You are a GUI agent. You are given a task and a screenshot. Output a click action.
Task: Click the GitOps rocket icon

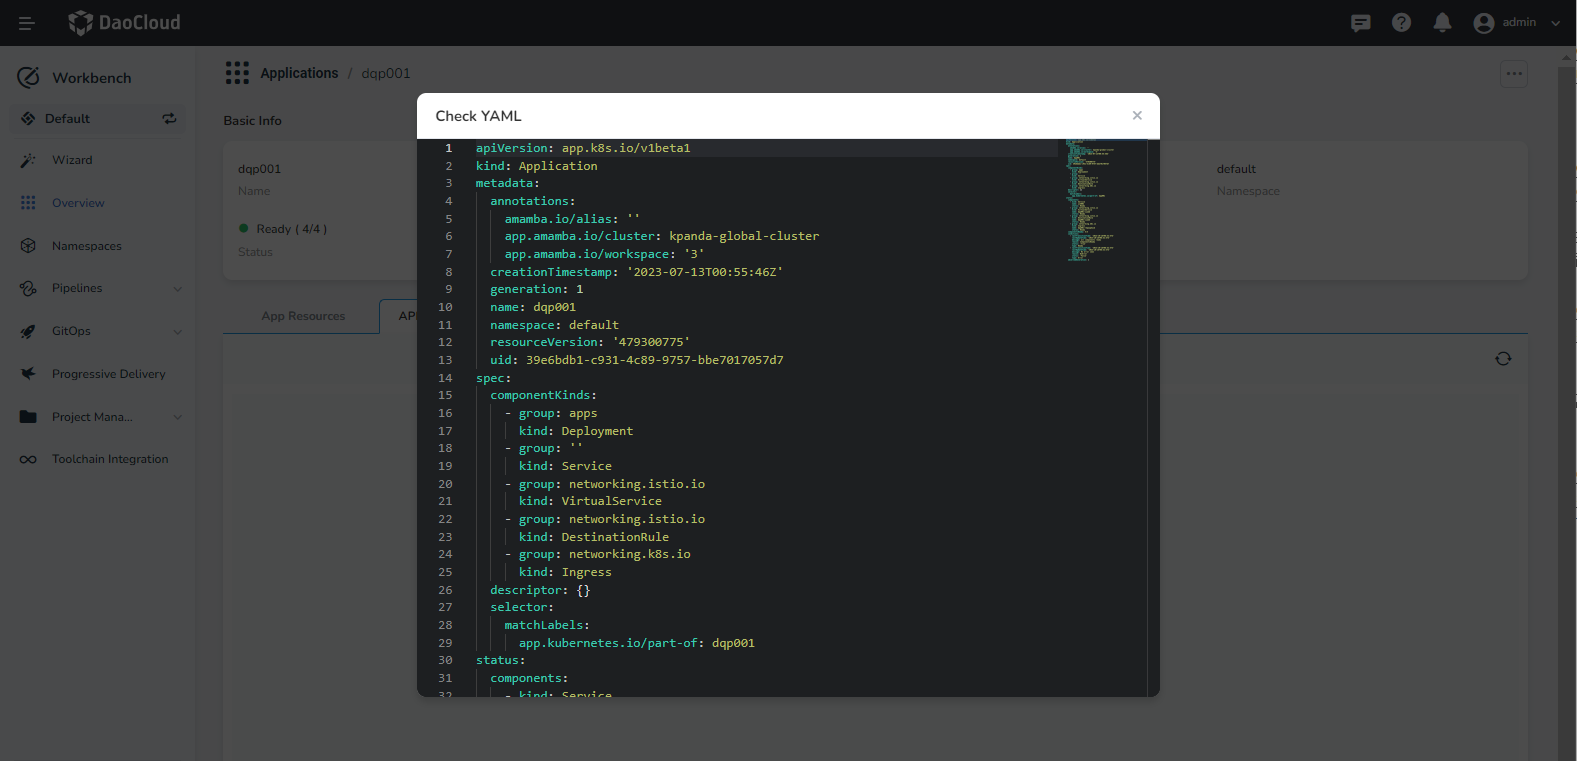(x=28, y=331)
